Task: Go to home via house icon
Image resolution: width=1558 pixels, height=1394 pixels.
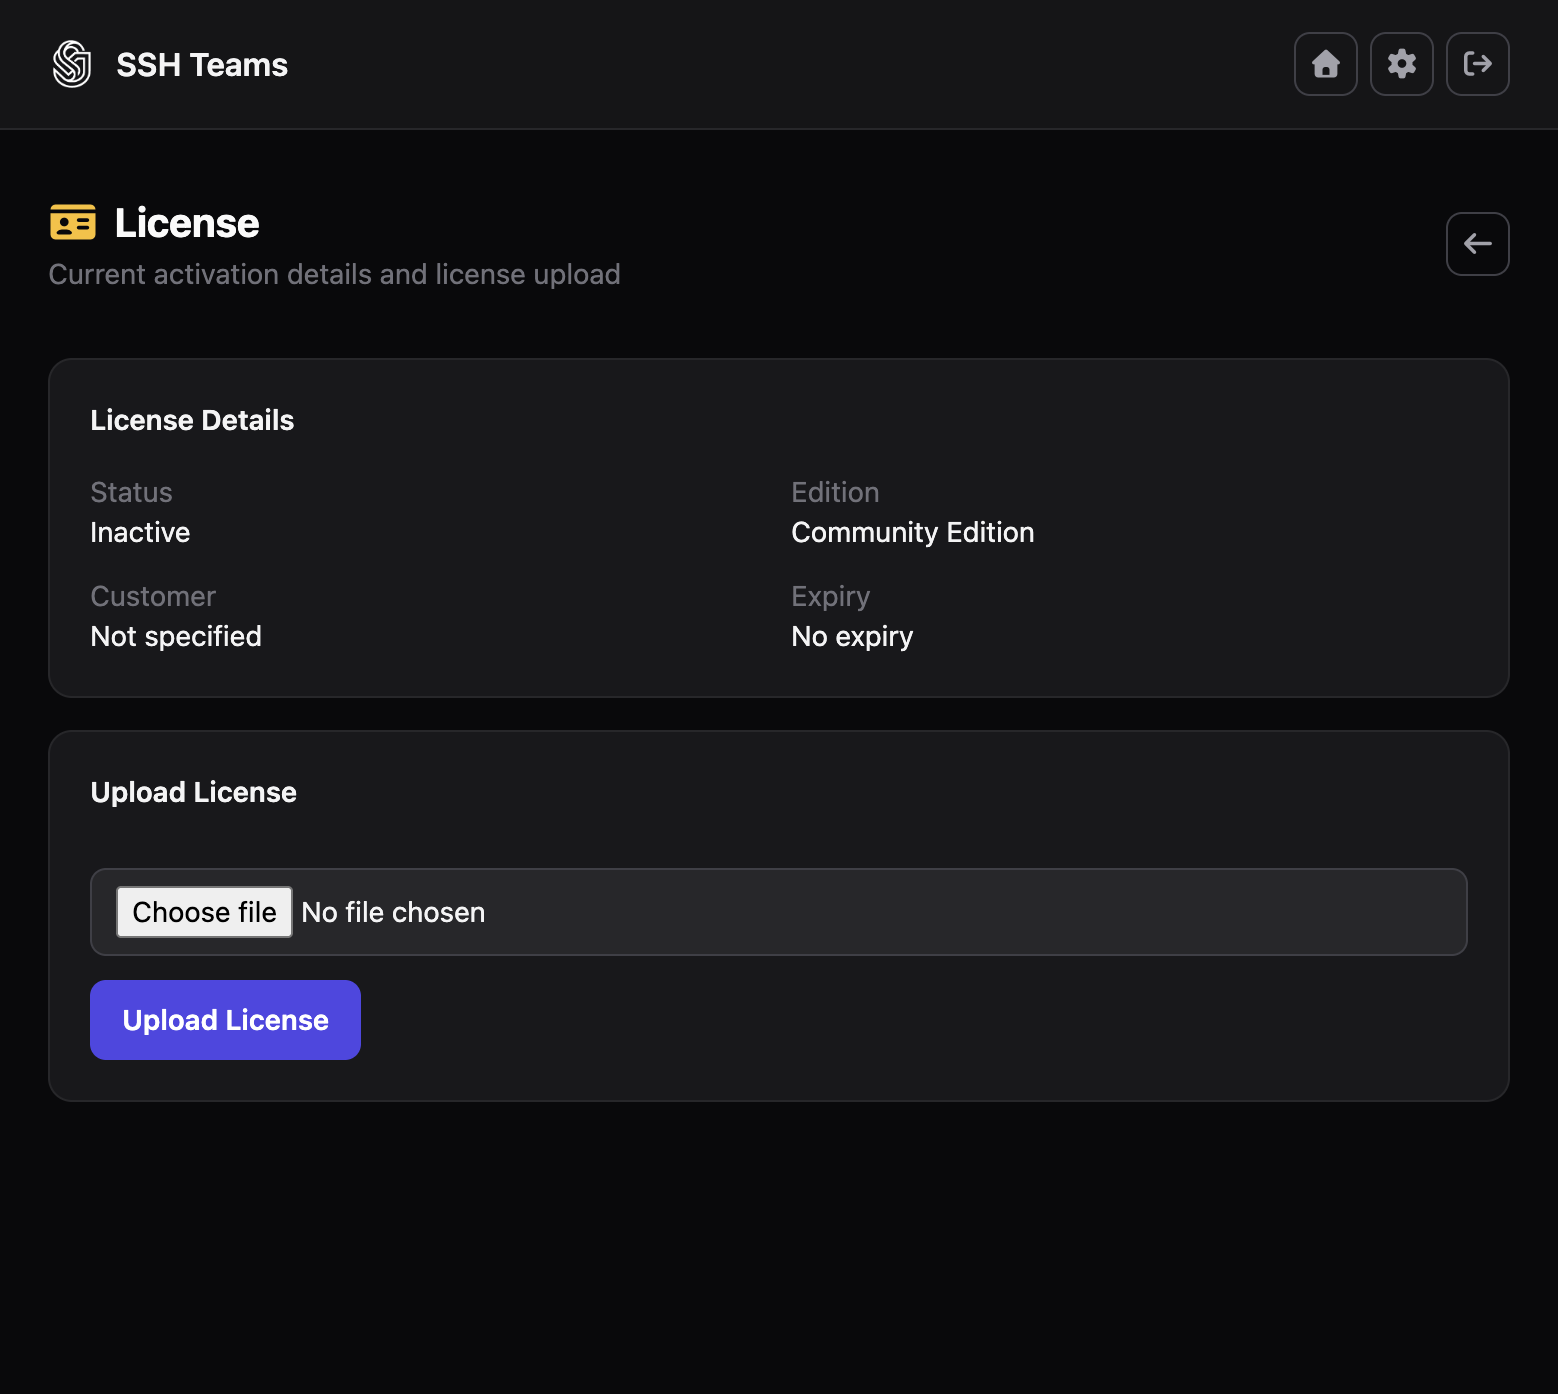Action: point(1325,64)
